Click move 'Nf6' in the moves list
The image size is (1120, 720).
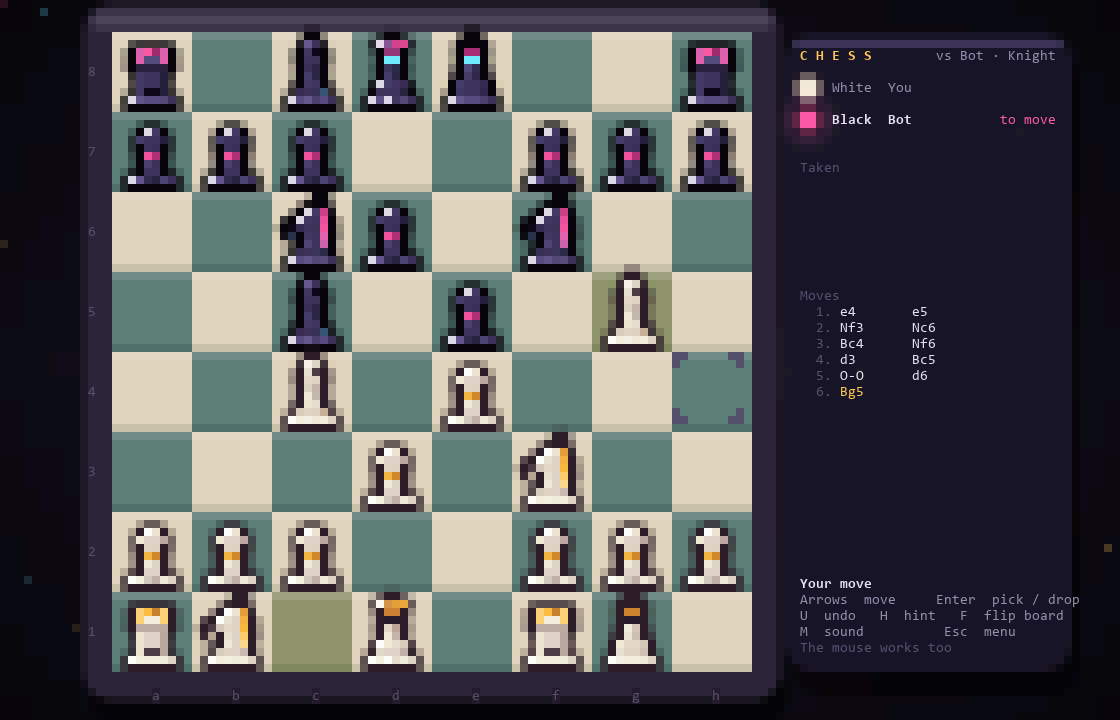tap(924, 344)
